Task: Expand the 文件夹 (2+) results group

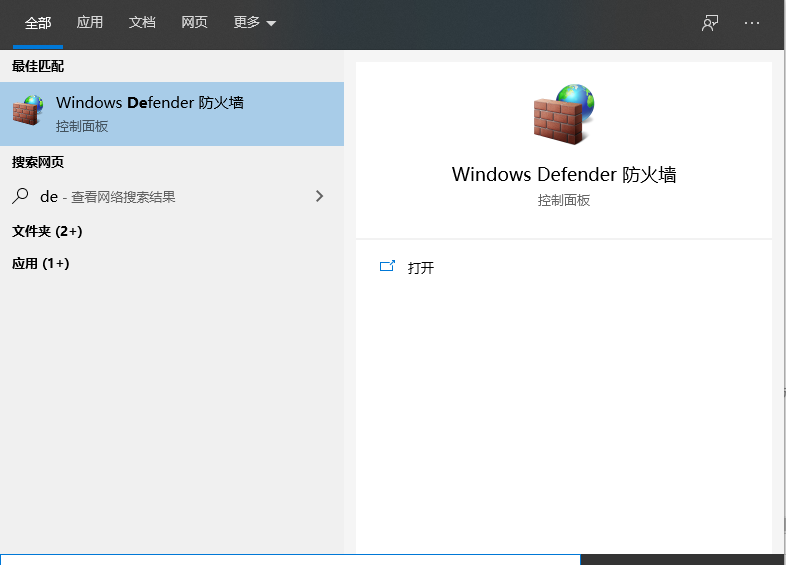Action: pos(47,231)
